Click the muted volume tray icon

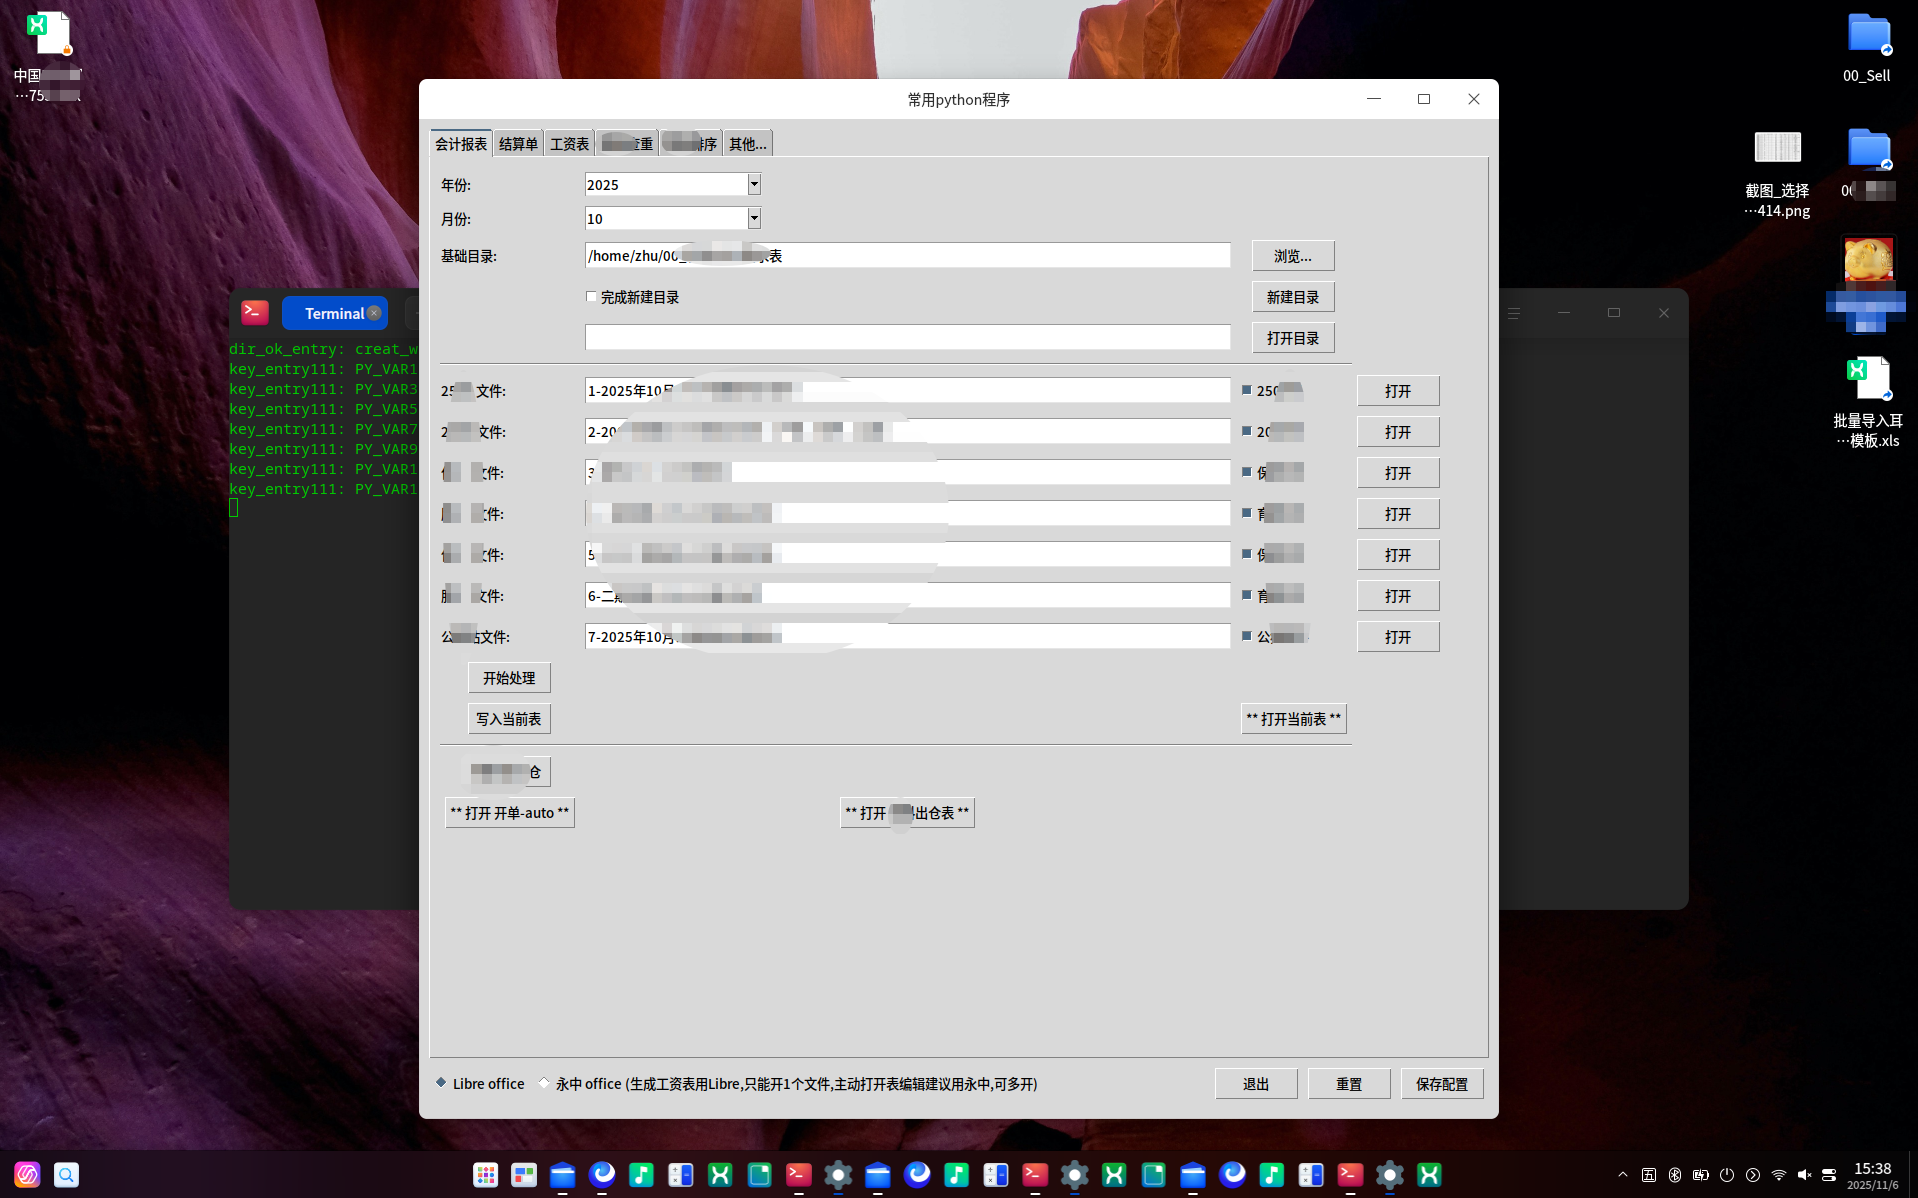1805,1175
